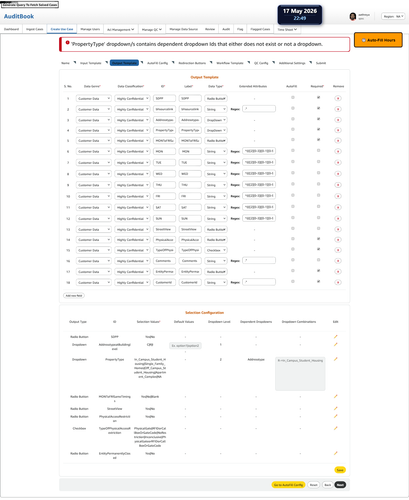Go to Workflow Template step
Screen dimensions: 409x500
pyautogui.click(x=230, y=63)
